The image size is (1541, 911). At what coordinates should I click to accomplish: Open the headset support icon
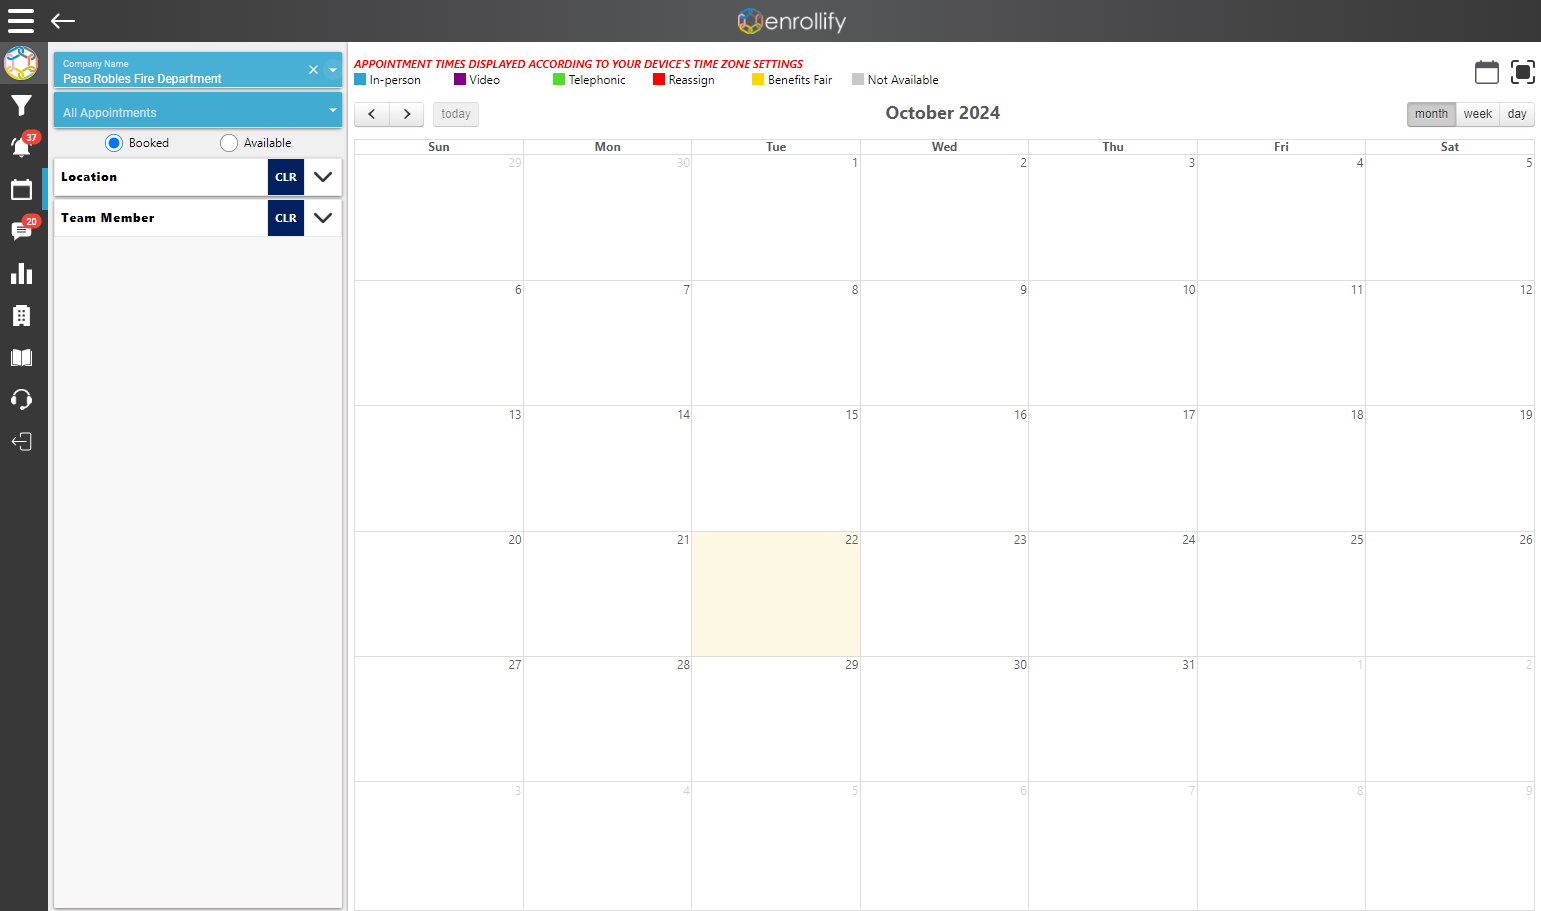point(21,400)
